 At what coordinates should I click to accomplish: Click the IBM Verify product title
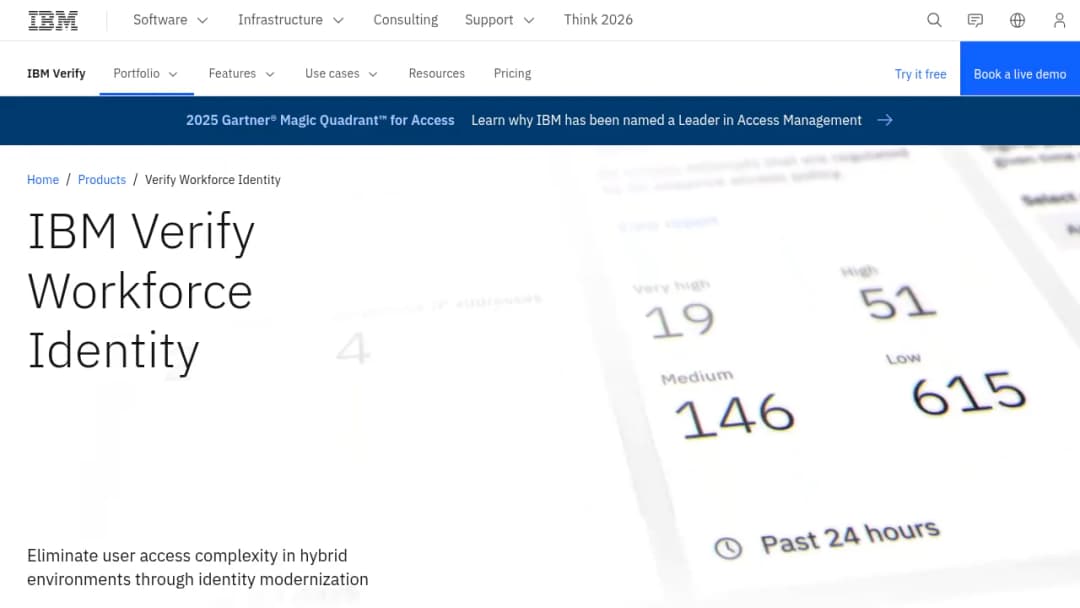[x=56, y=74]
